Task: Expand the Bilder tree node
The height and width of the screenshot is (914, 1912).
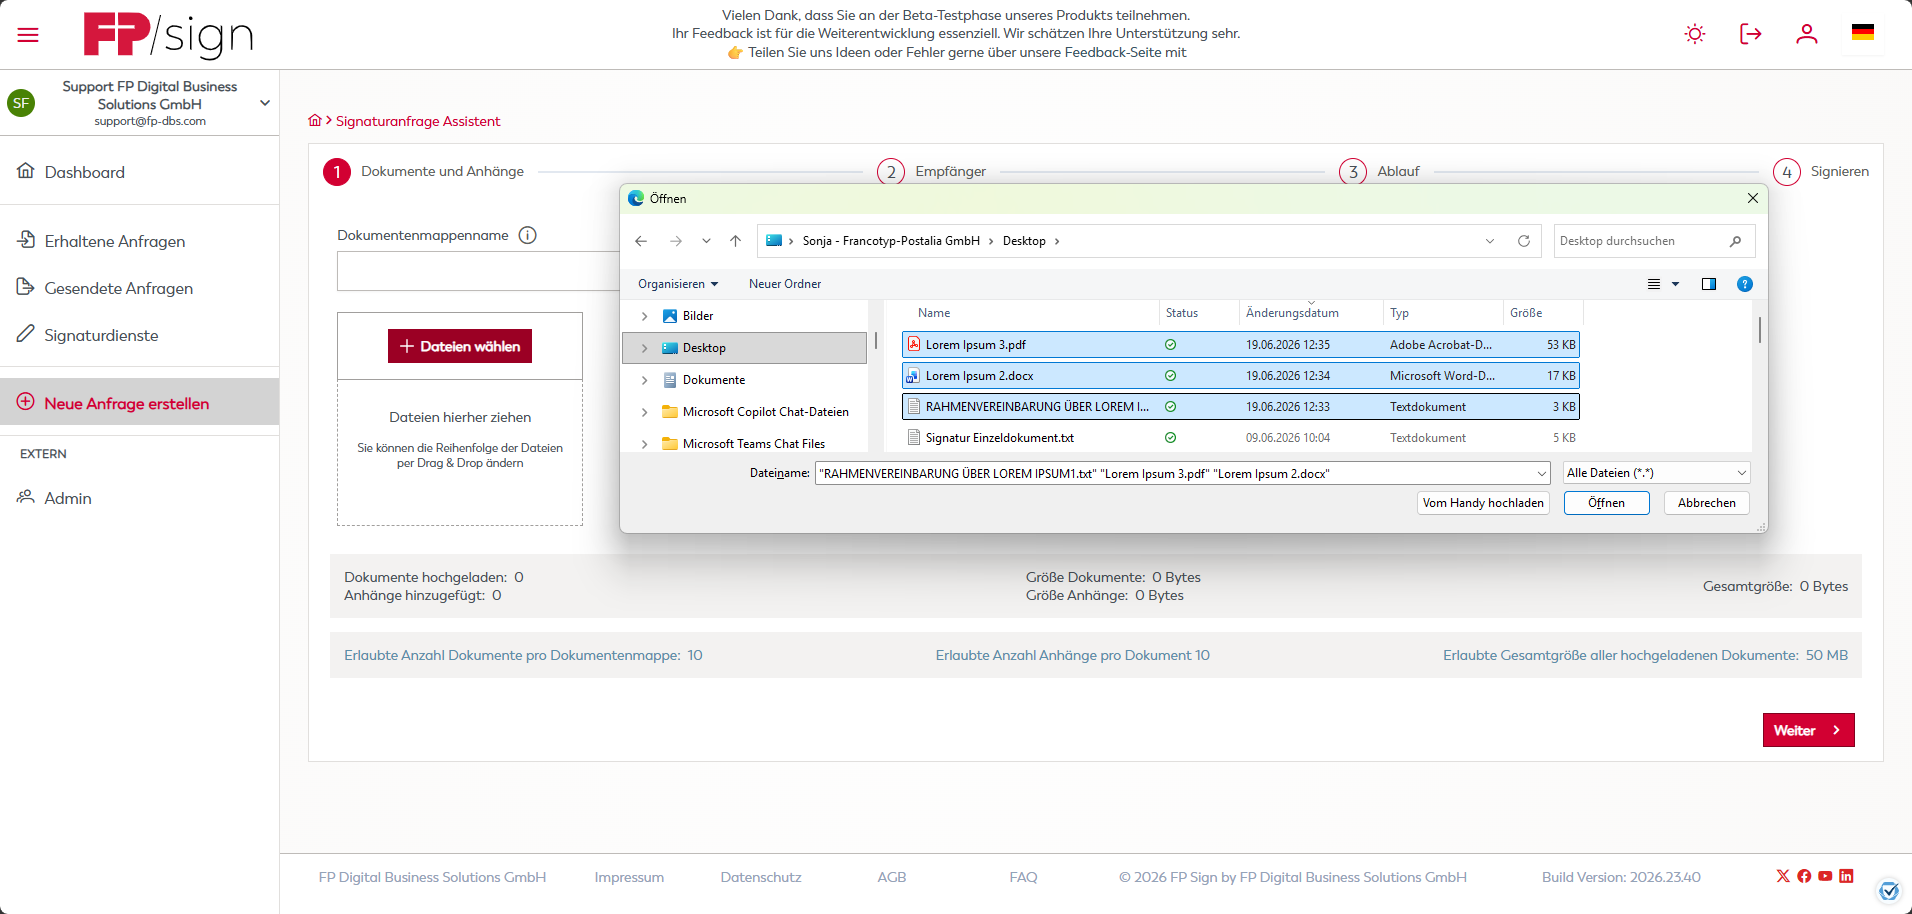Action: tap(644, 316)
